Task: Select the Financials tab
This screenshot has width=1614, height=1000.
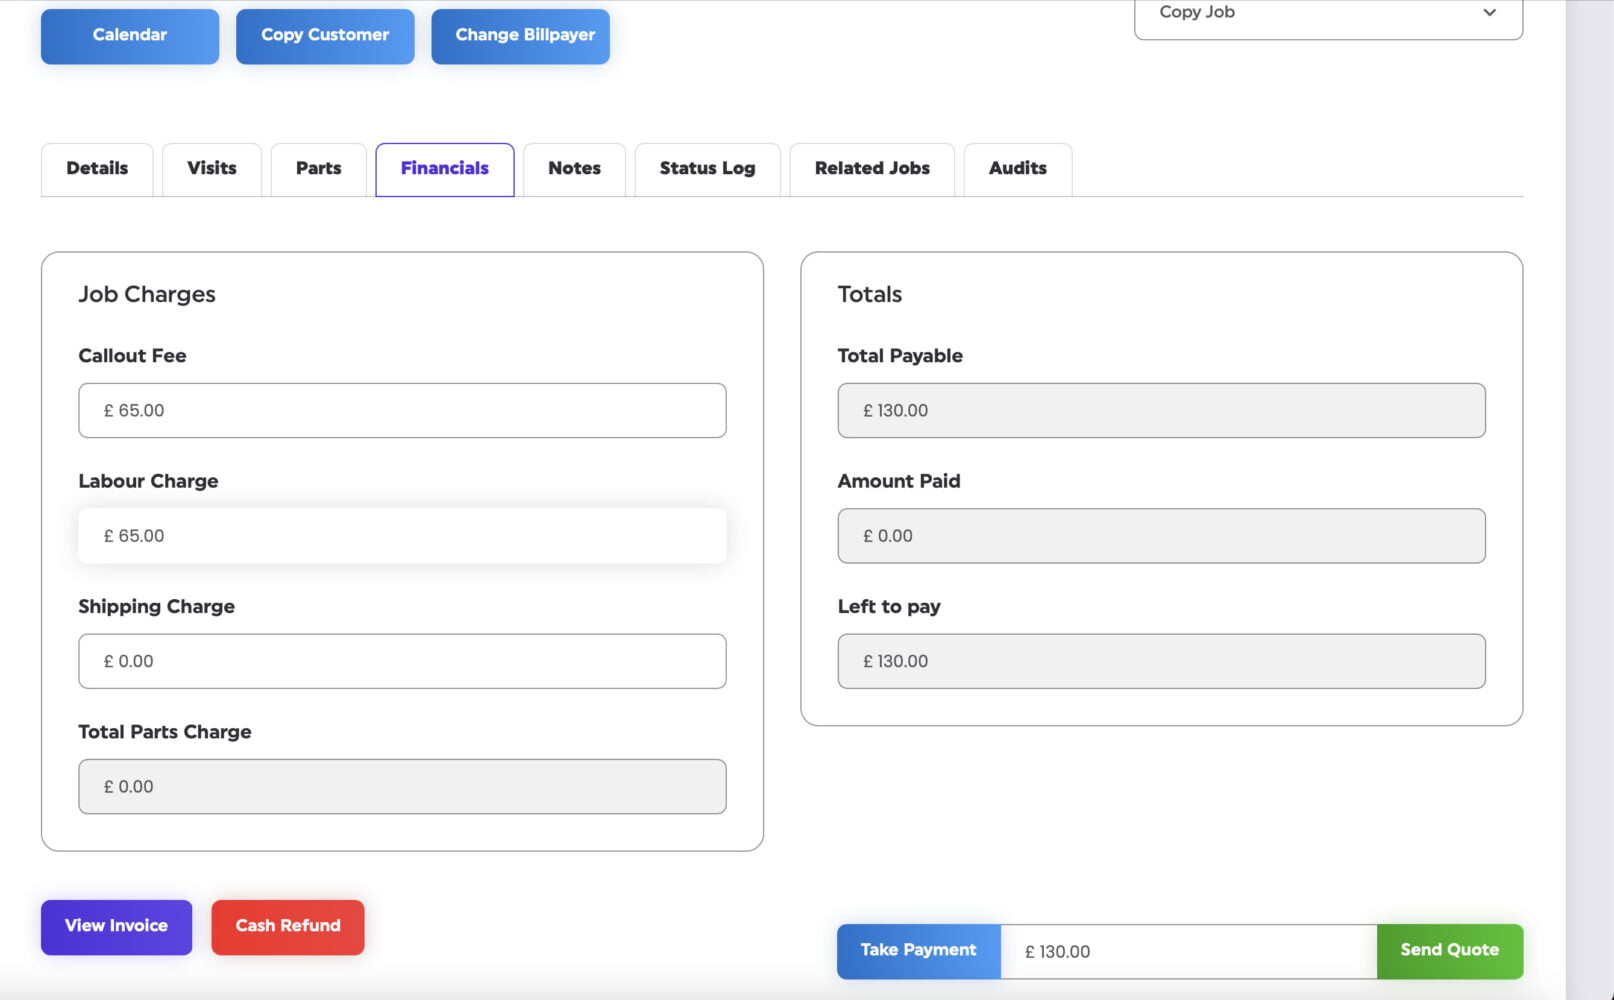Action: coord(445,169)
